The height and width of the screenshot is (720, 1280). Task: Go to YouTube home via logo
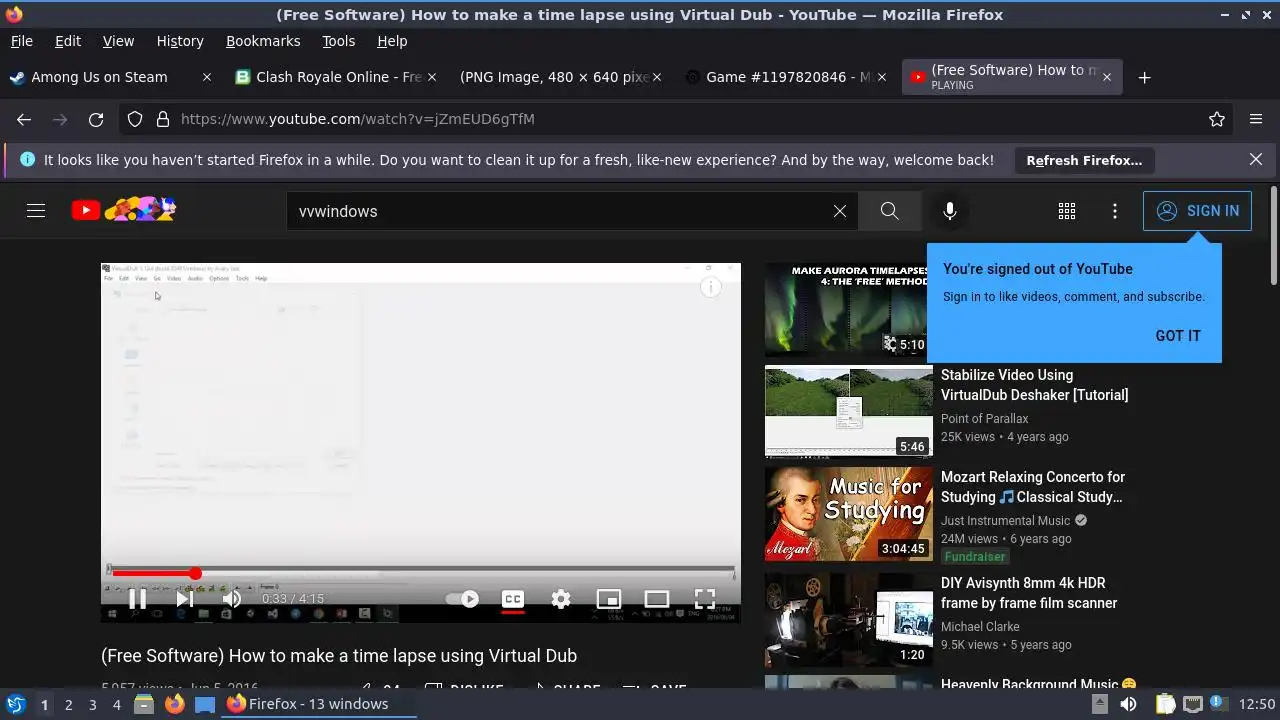point(124,210)
